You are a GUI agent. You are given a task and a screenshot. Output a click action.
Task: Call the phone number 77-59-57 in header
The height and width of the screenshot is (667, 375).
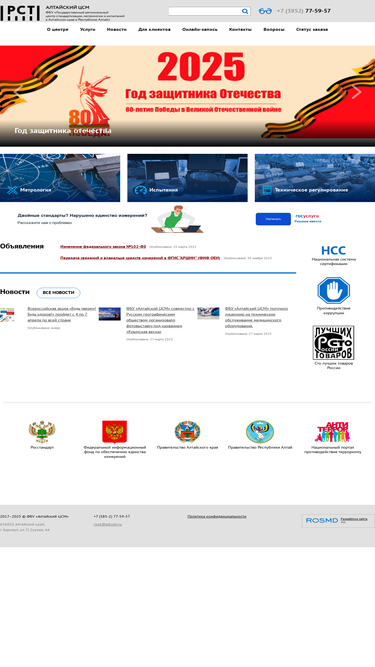(304, 11)
